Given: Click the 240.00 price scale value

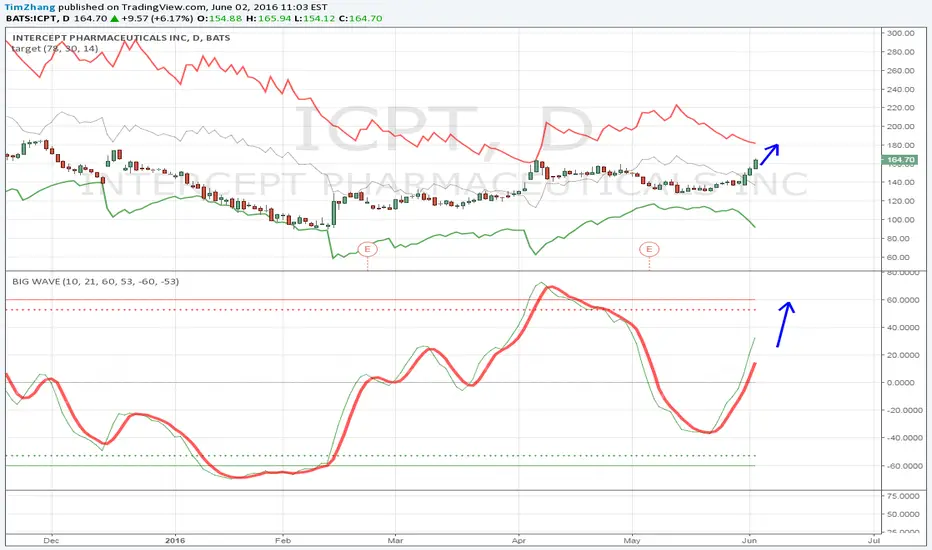Looking at the screenshot, I should point(900,89).
